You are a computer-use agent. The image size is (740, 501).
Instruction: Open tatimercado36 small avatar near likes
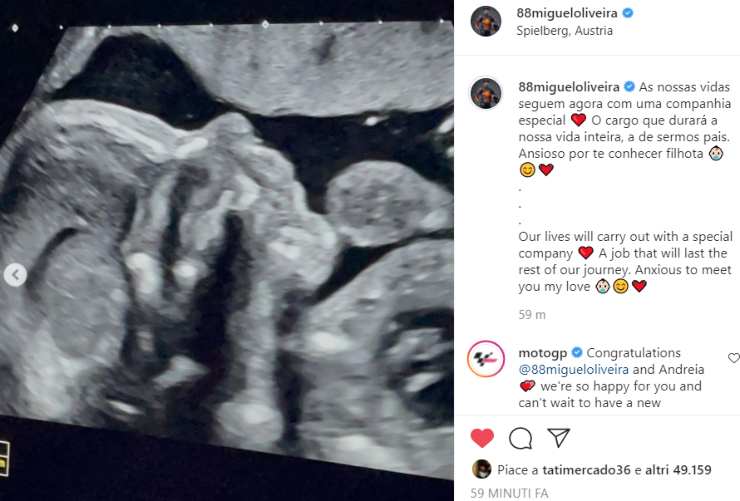(x=481, y=469)
